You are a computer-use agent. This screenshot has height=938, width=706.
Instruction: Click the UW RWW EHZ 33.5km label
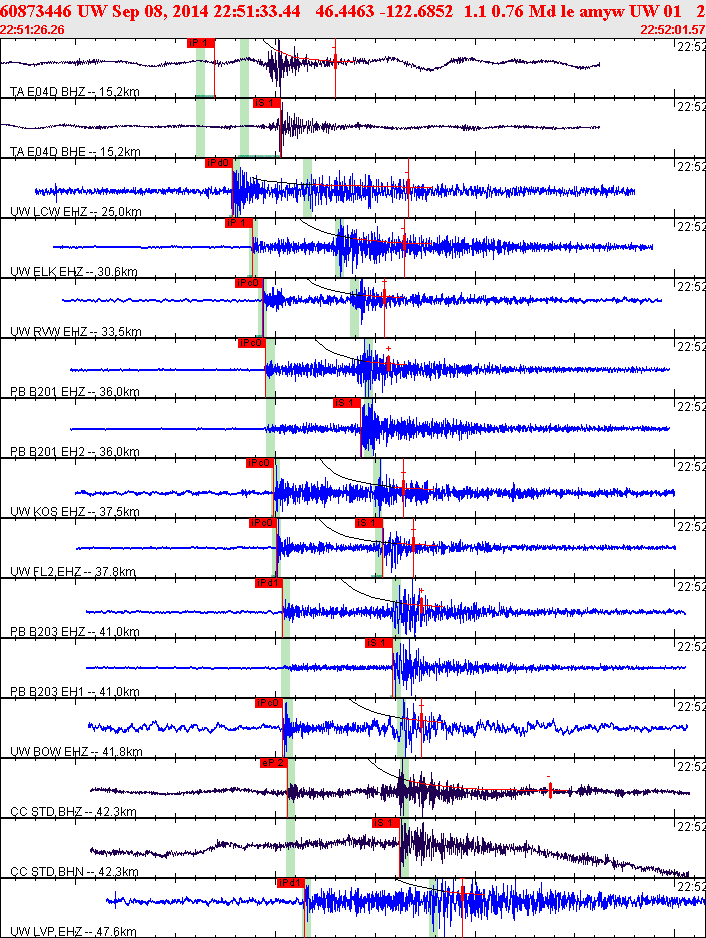76,331
